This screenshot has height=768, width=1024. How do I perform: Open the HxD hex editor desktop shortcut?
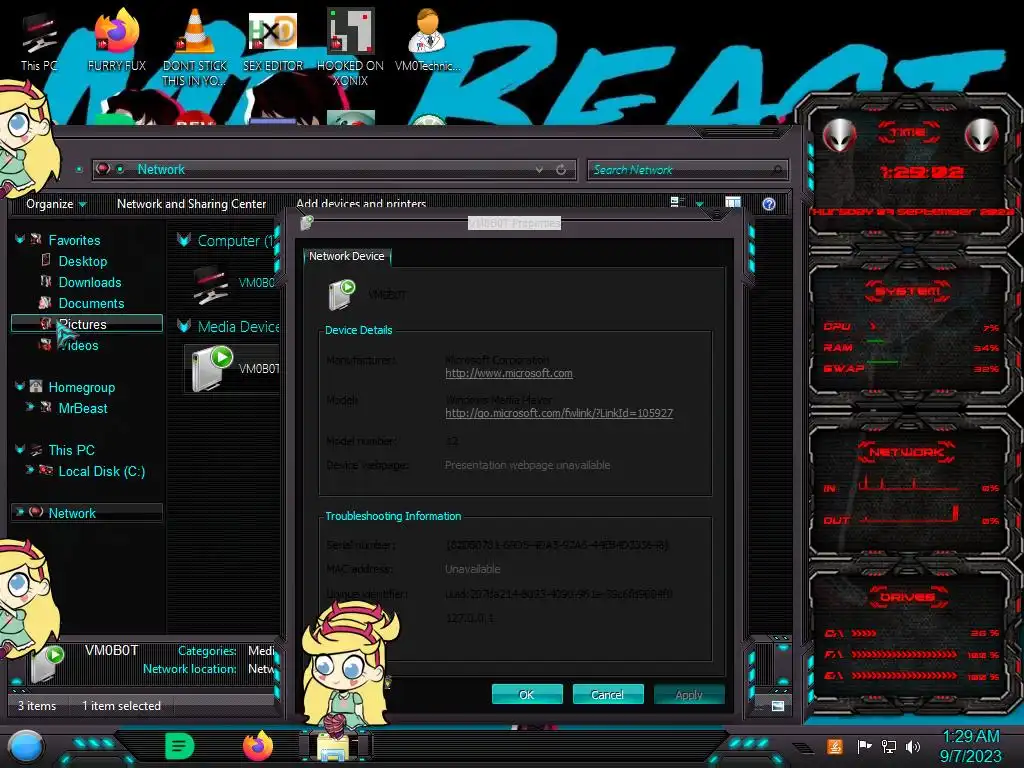click(273, 40)
